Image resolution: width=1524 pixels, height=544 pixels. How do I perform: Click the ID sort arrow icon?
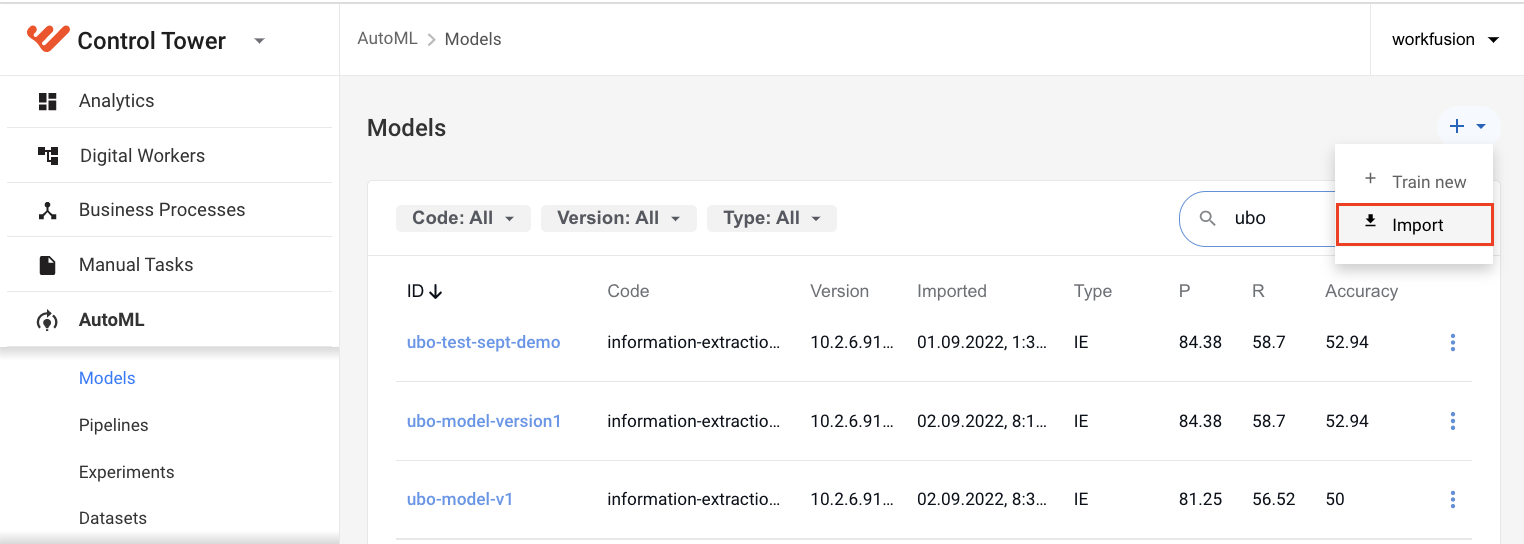pos(435,291)
